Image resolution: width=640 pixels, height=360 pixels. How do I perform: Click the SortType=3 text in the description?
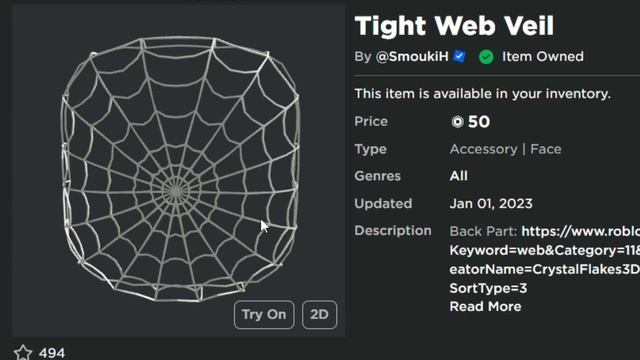[488, 288]
